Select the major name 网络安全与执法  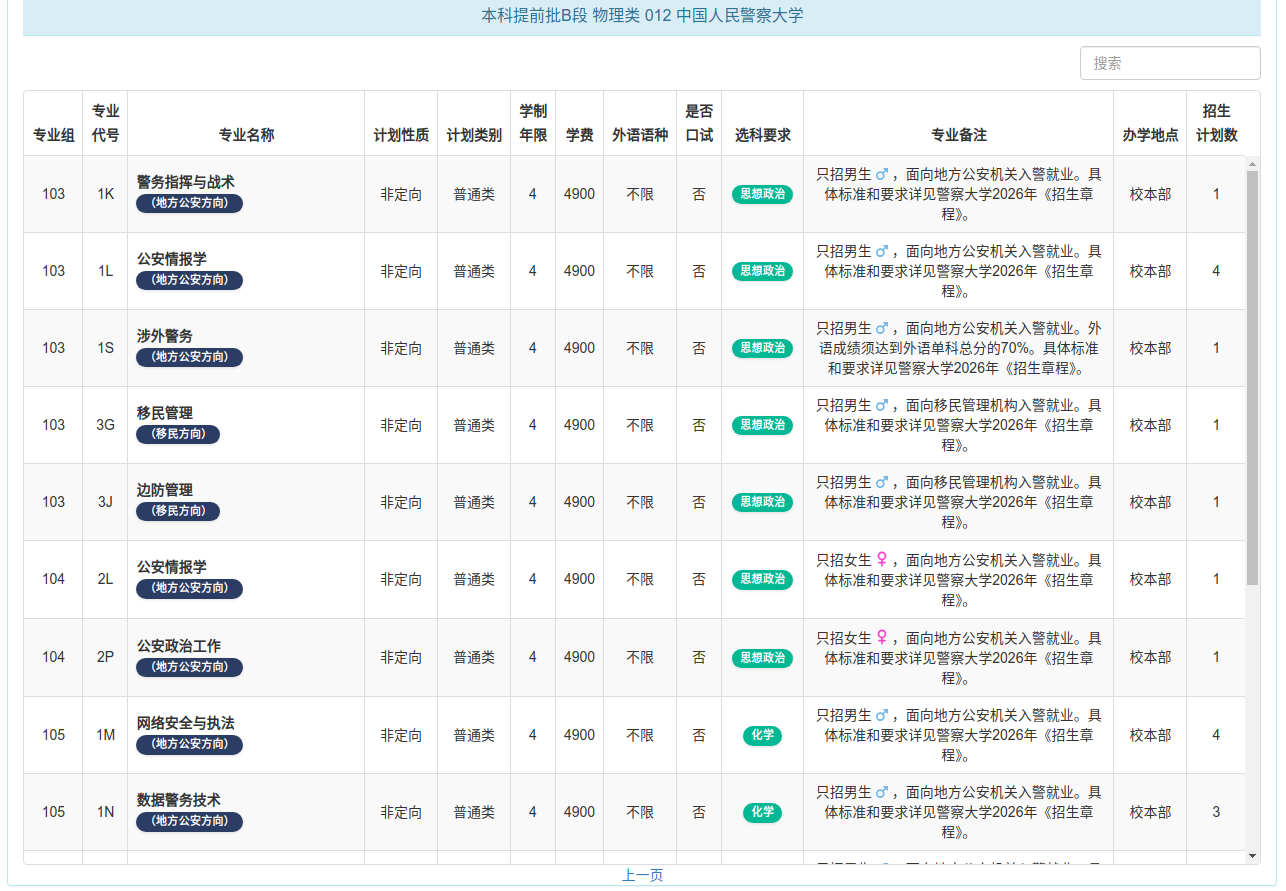coord(186,723)
